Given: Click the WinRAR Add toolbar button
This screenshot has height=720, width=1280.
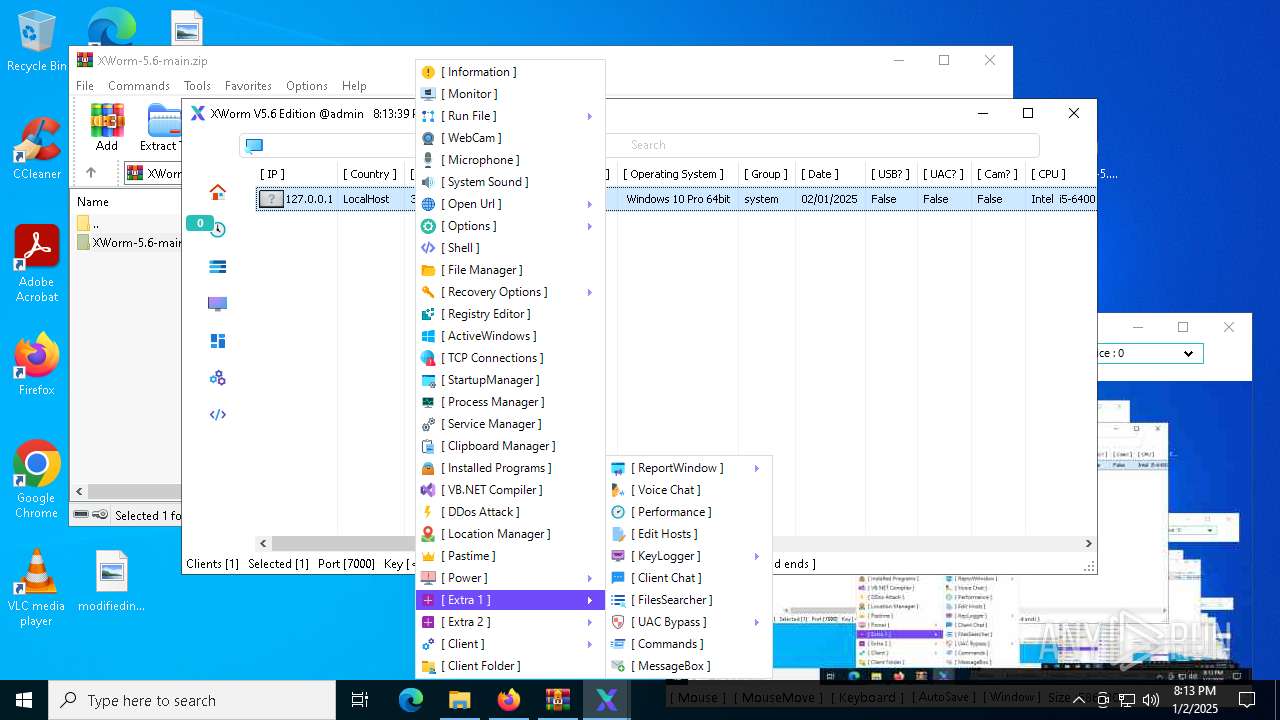Looking at the screenshot, I should (x=107, y=127).
